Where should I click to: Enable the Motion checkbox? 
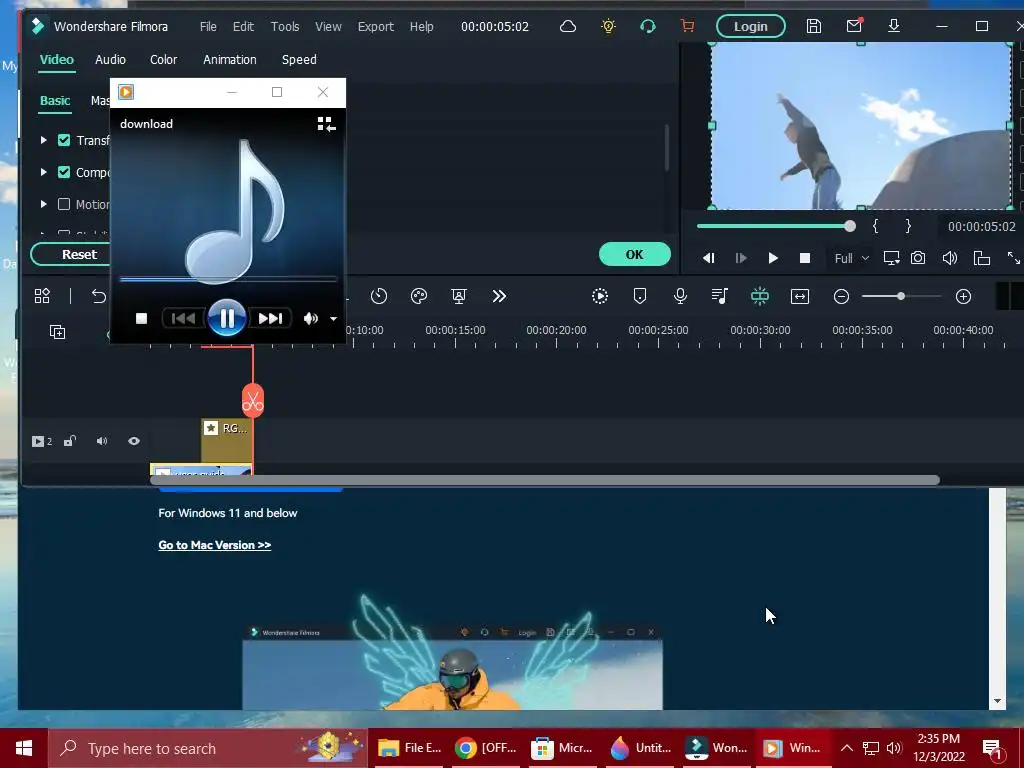pos(64,204)
